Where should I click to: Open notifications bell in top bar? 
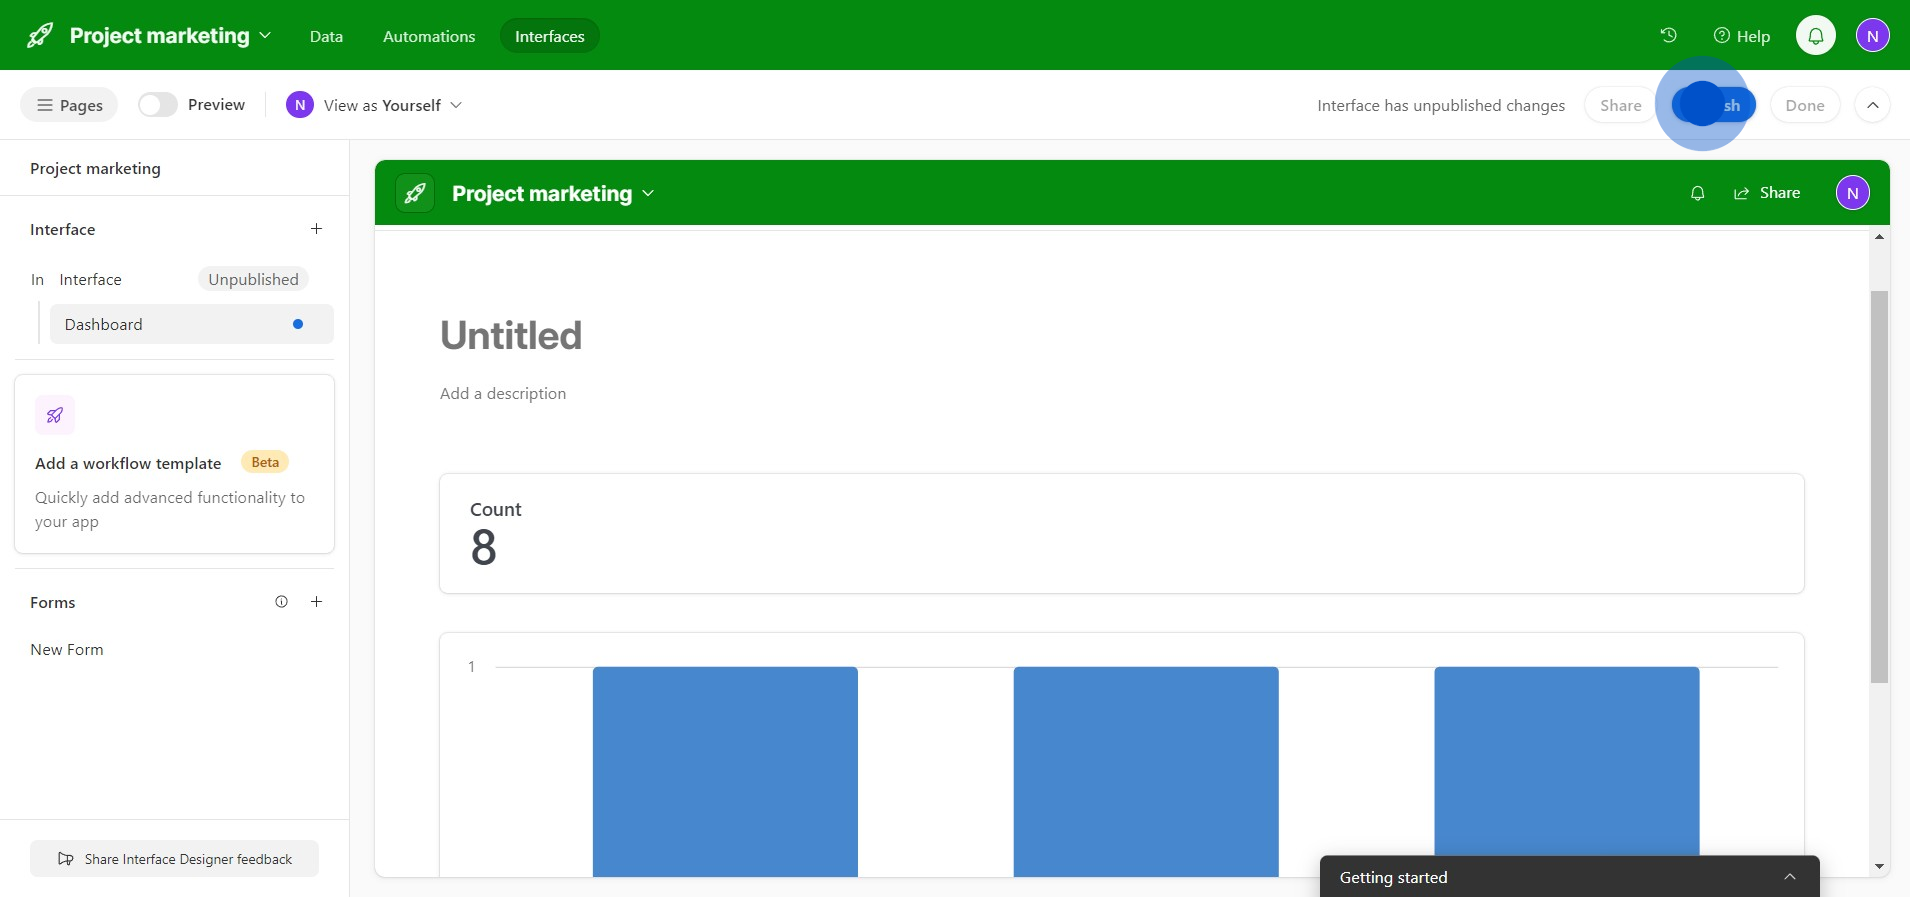(1816, 36)
